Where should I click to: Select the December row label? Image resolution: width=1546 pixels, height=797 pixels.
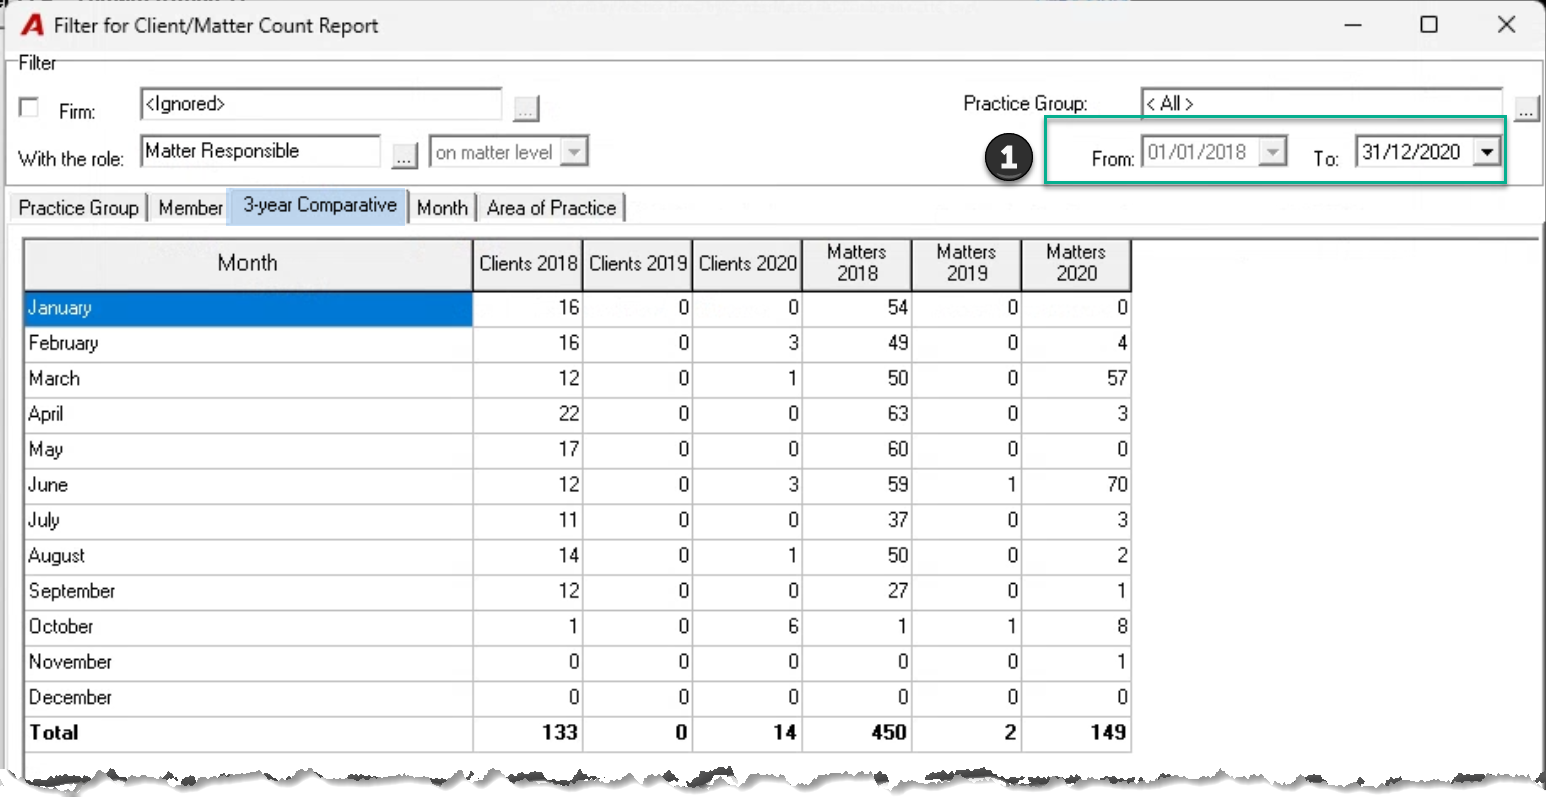70,698
